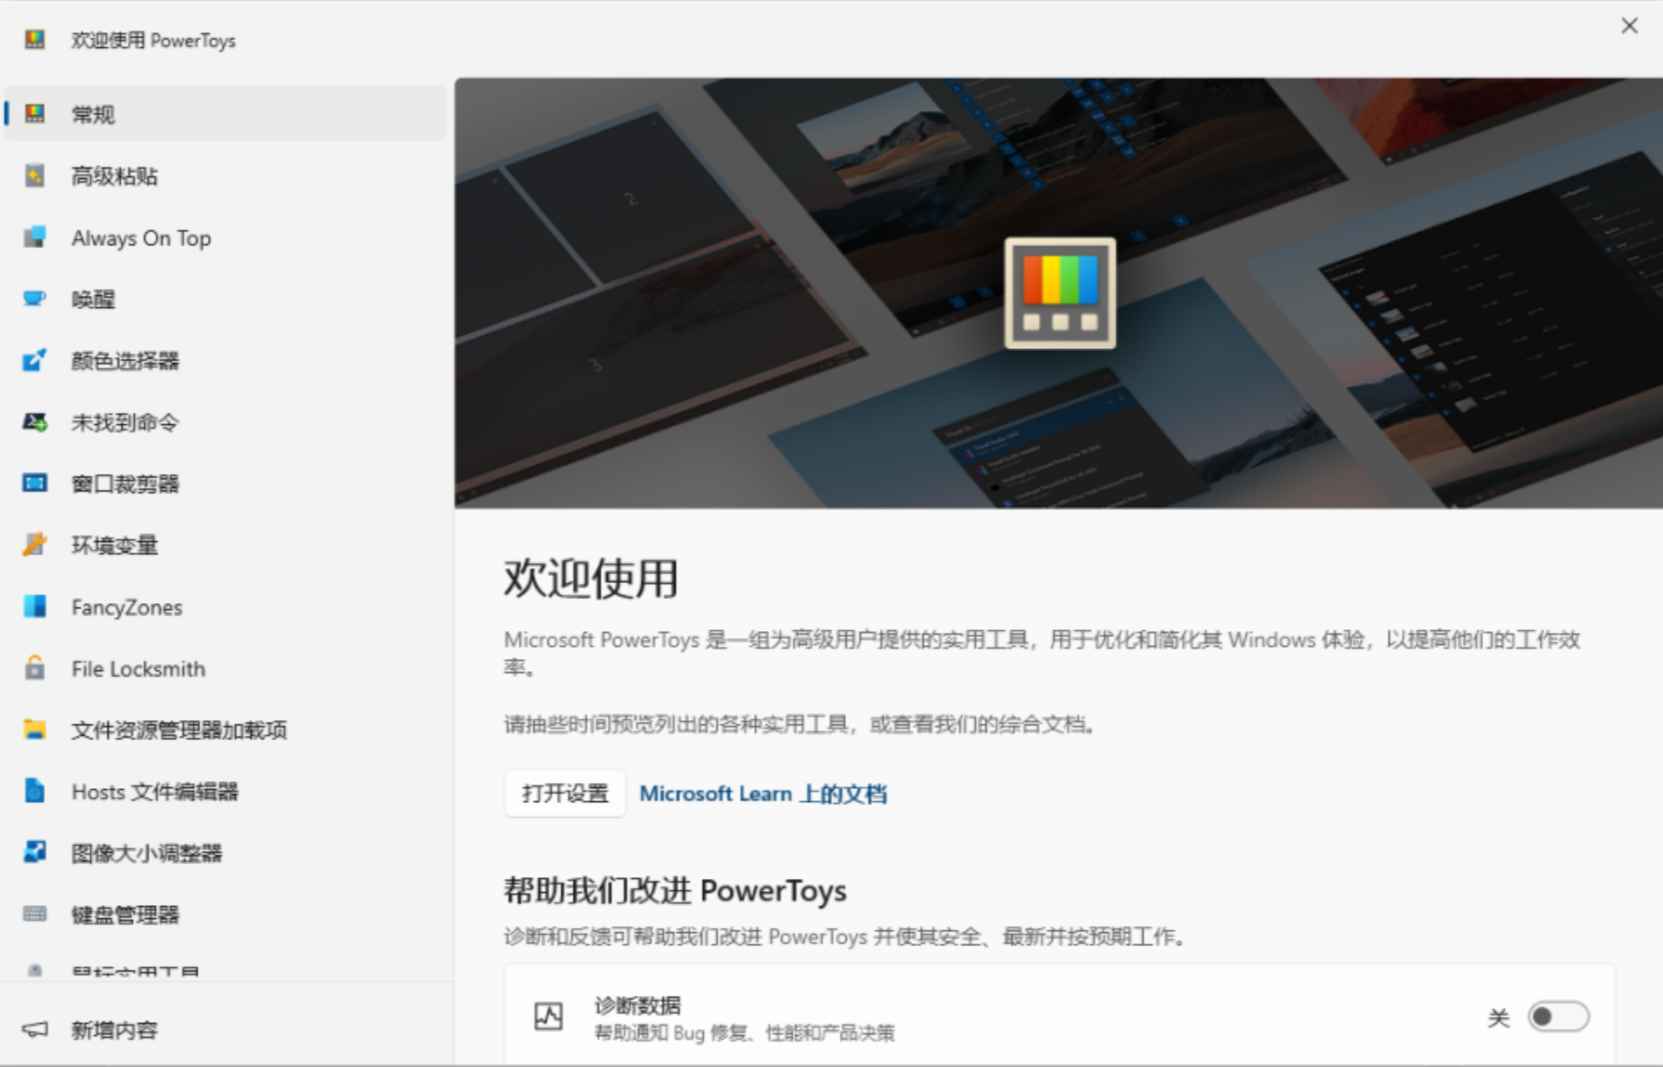The height and width of the screenshot is (1067, 1663).
Task: Click the 打开设置 button
Action: [x=564, y=793]
